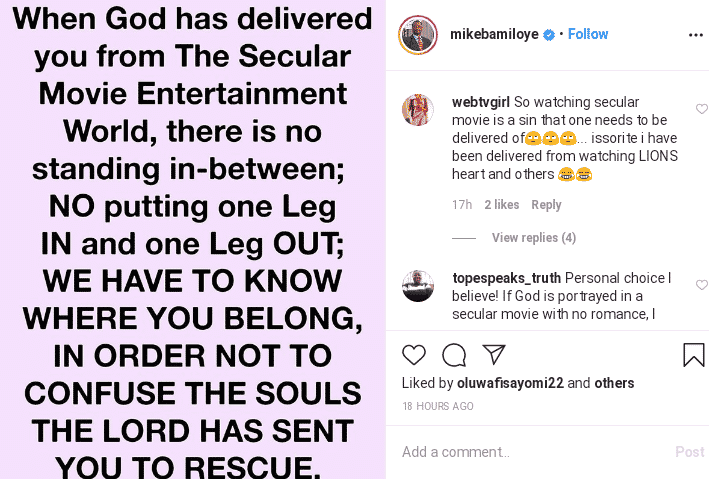The height and width of the screenshot is (479, 709).
Task: Click the Add a comment field
Action: pyautogui.click(x=530, y=452)
